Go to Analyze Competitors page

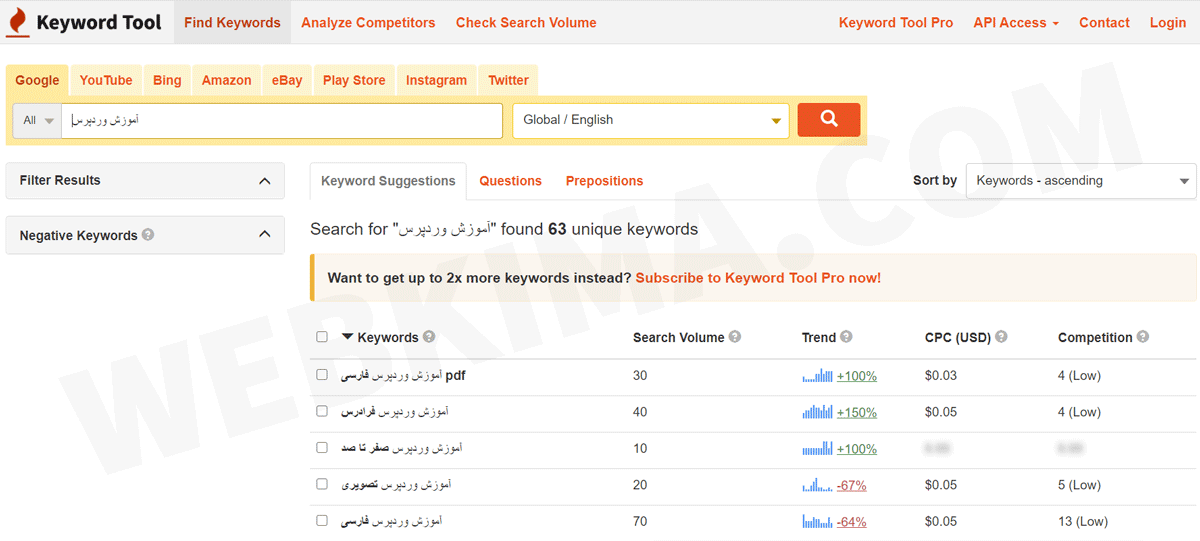point(368,22)
